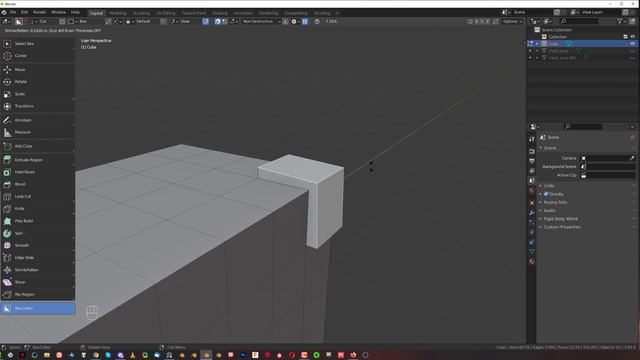Screen dimensions: 640x360
Task: Open the outliner filter funnel button
Action: click(621, 21)
